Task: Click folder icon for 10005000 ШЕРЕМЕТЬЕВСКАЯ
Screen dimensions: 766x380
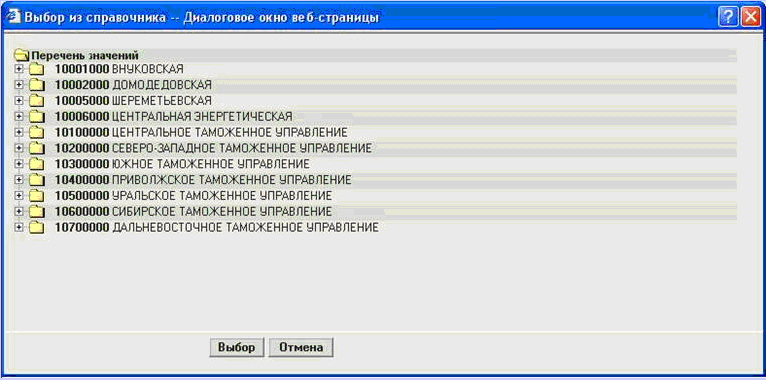Action: pyautogui.click(x=37, y=101)
